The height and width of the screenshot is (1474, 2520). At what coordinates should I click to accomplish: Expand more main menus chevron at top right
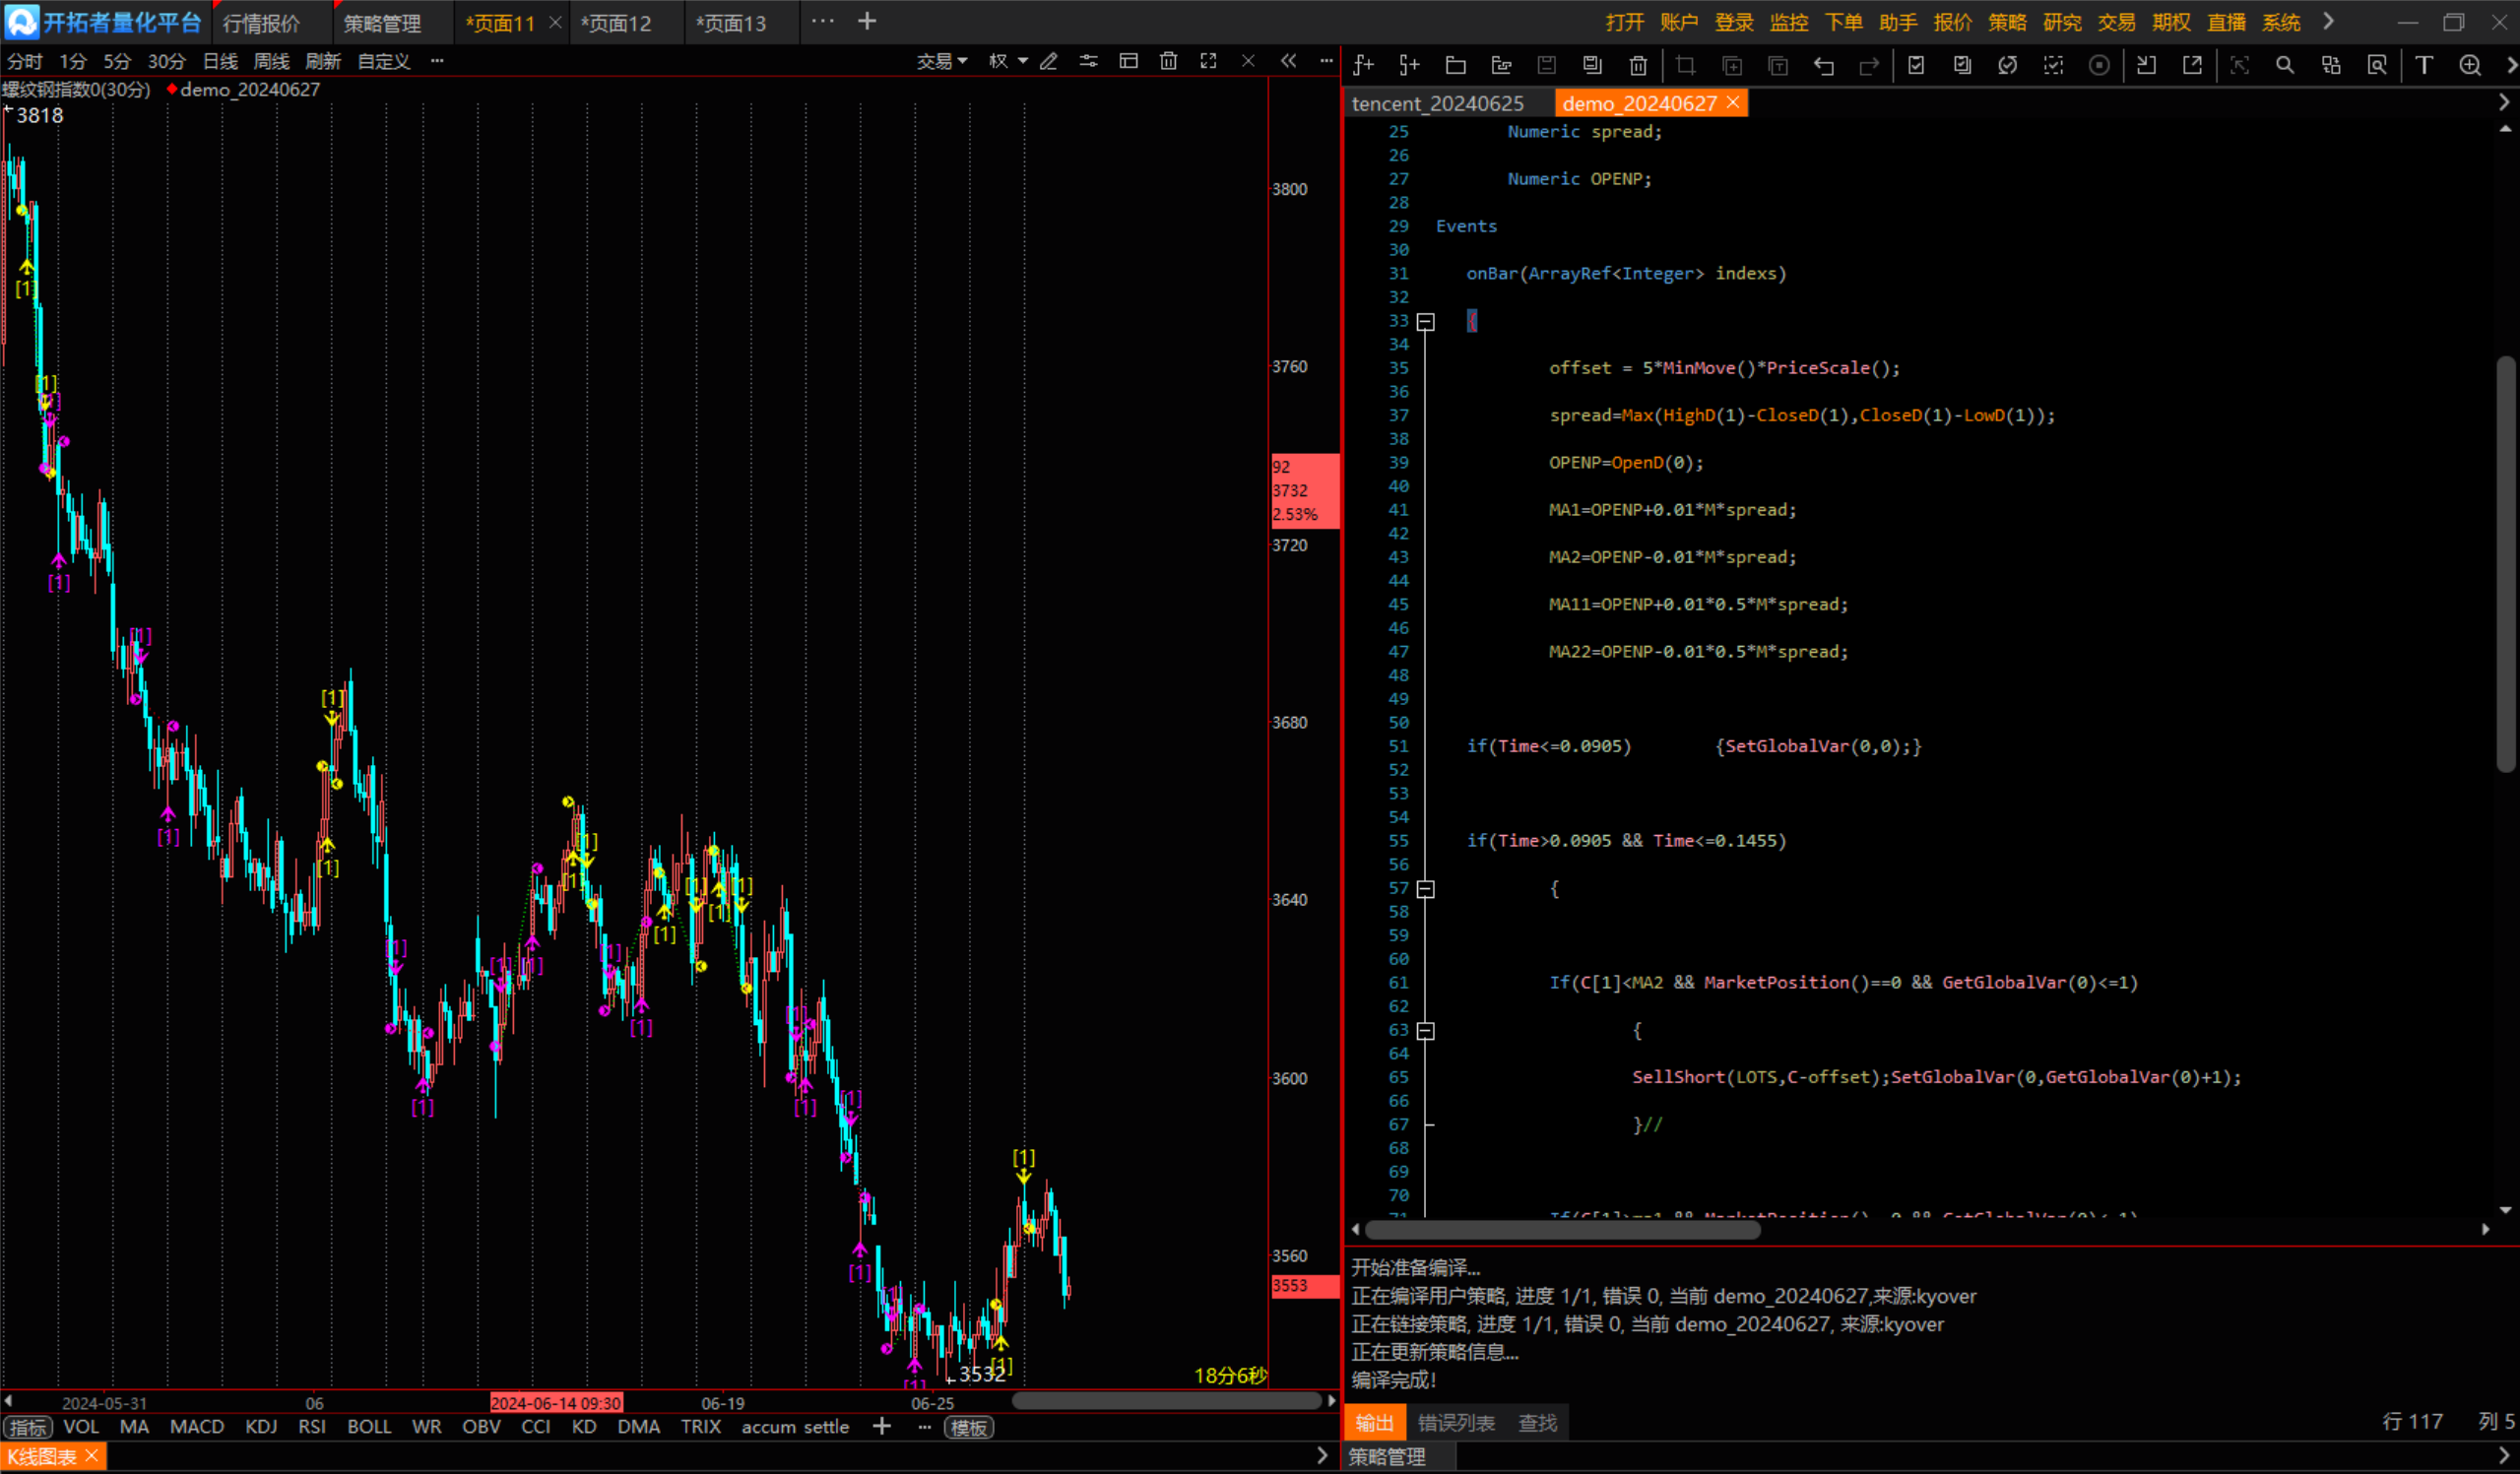(x=2329, y=21)
